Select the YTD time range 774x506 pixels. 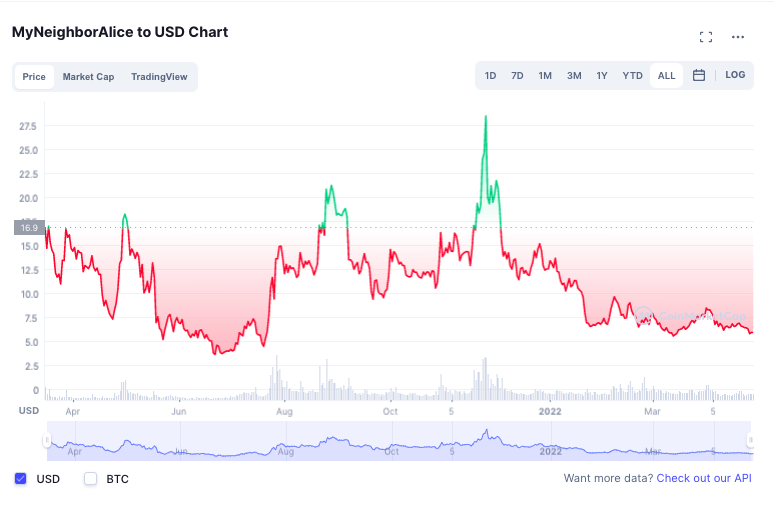pos(632,76)
